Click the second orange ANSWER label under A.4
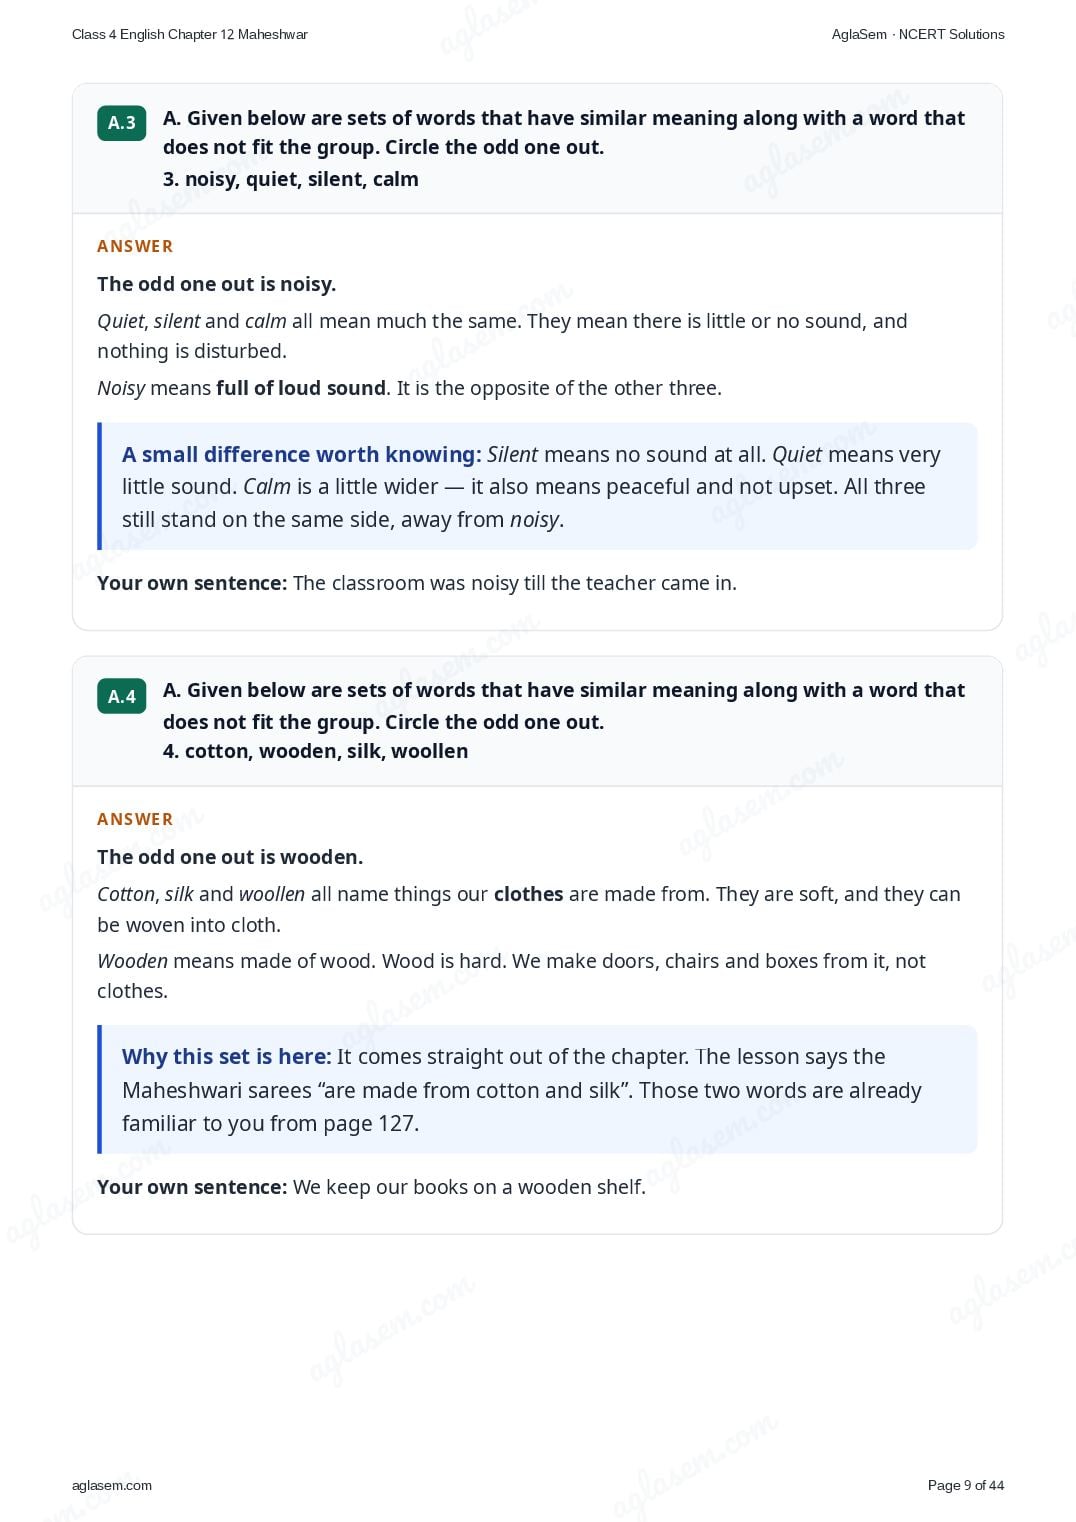 135,819
